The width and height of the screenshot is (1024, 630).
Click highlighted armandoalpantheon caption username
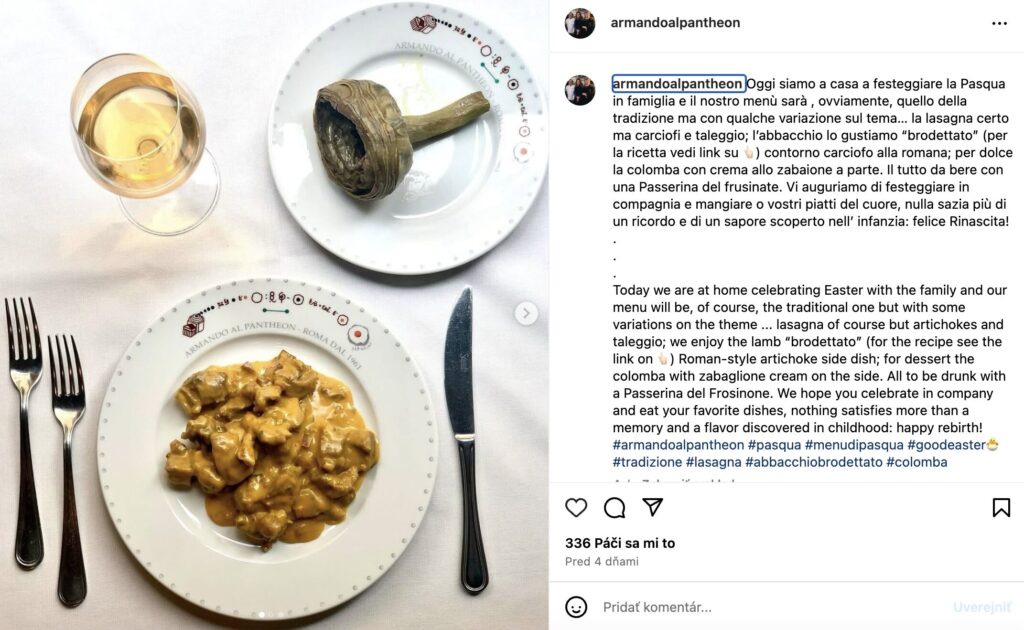point(679,84)
